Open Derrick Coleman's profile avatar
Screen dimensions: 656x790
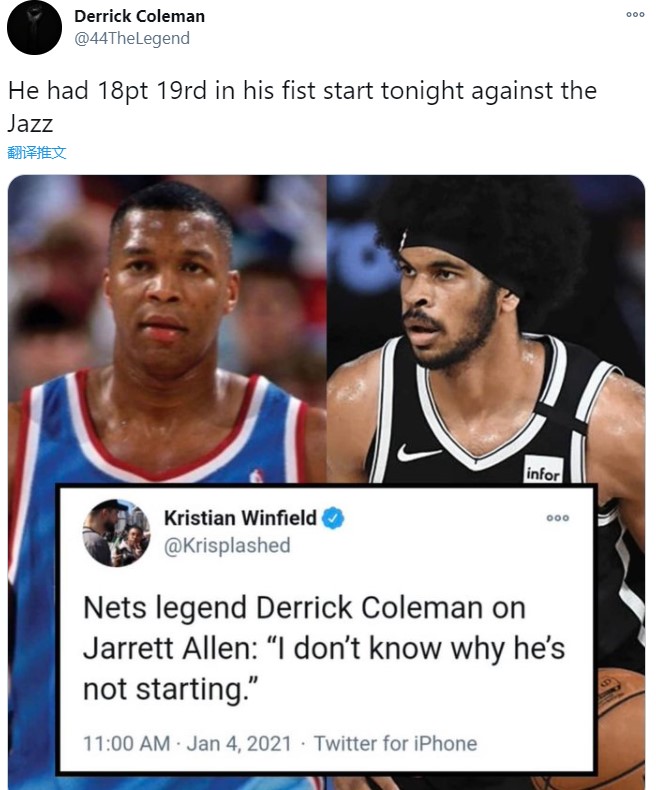coord(34,27)
